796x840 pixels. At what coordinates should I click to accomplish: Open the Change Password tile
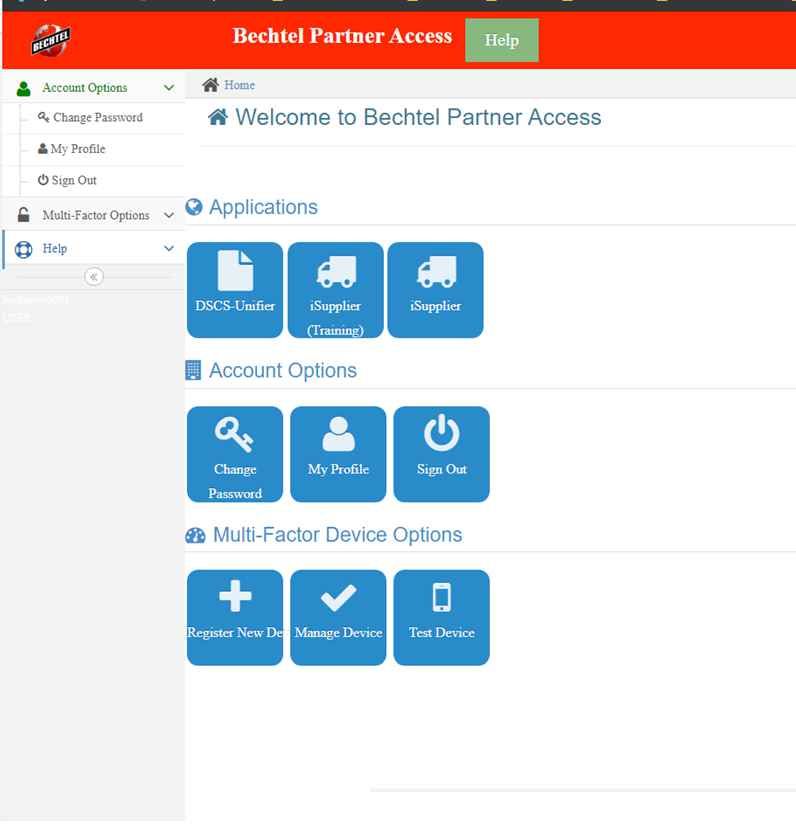pos(235,454)
